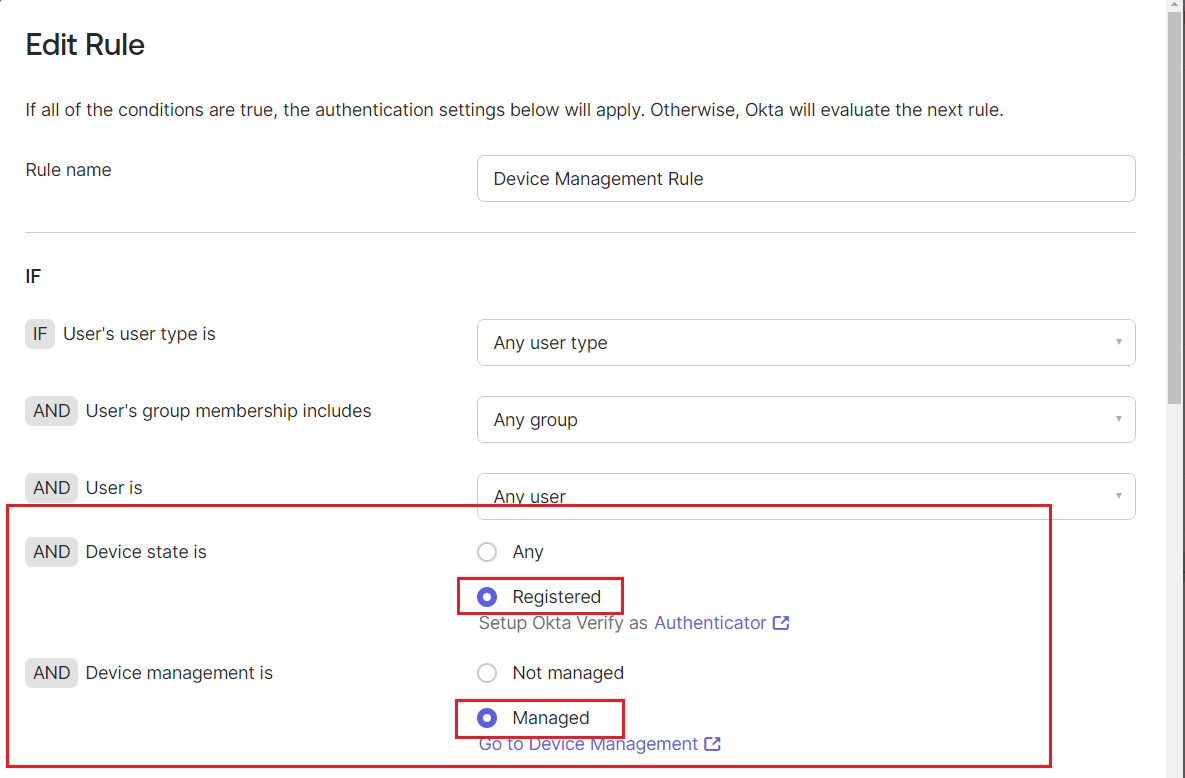The image size is (1185, 778).
Task: Click the vertical scrollbar thumb
Action: click(1175, 200)
